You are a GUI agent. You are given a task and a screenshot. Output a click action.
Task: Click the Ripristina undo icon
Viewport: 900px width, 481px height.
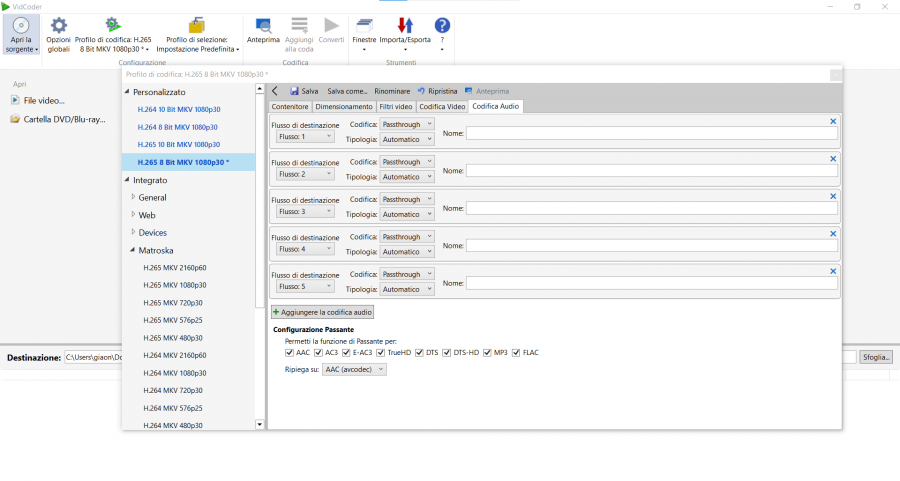(421, 91)
